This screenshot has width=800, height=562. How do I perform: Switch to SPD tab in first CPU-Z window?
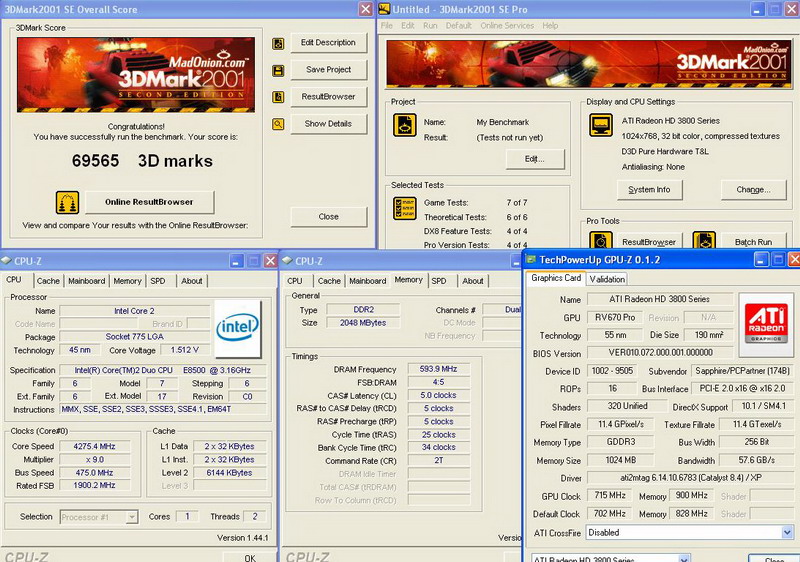[x=158, y=281]
